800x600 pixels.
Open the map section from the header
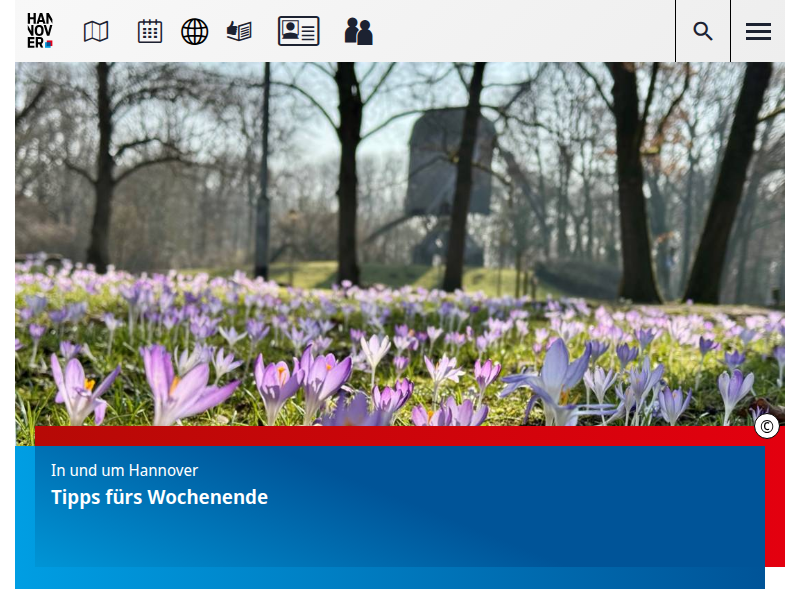pos(94,31)
